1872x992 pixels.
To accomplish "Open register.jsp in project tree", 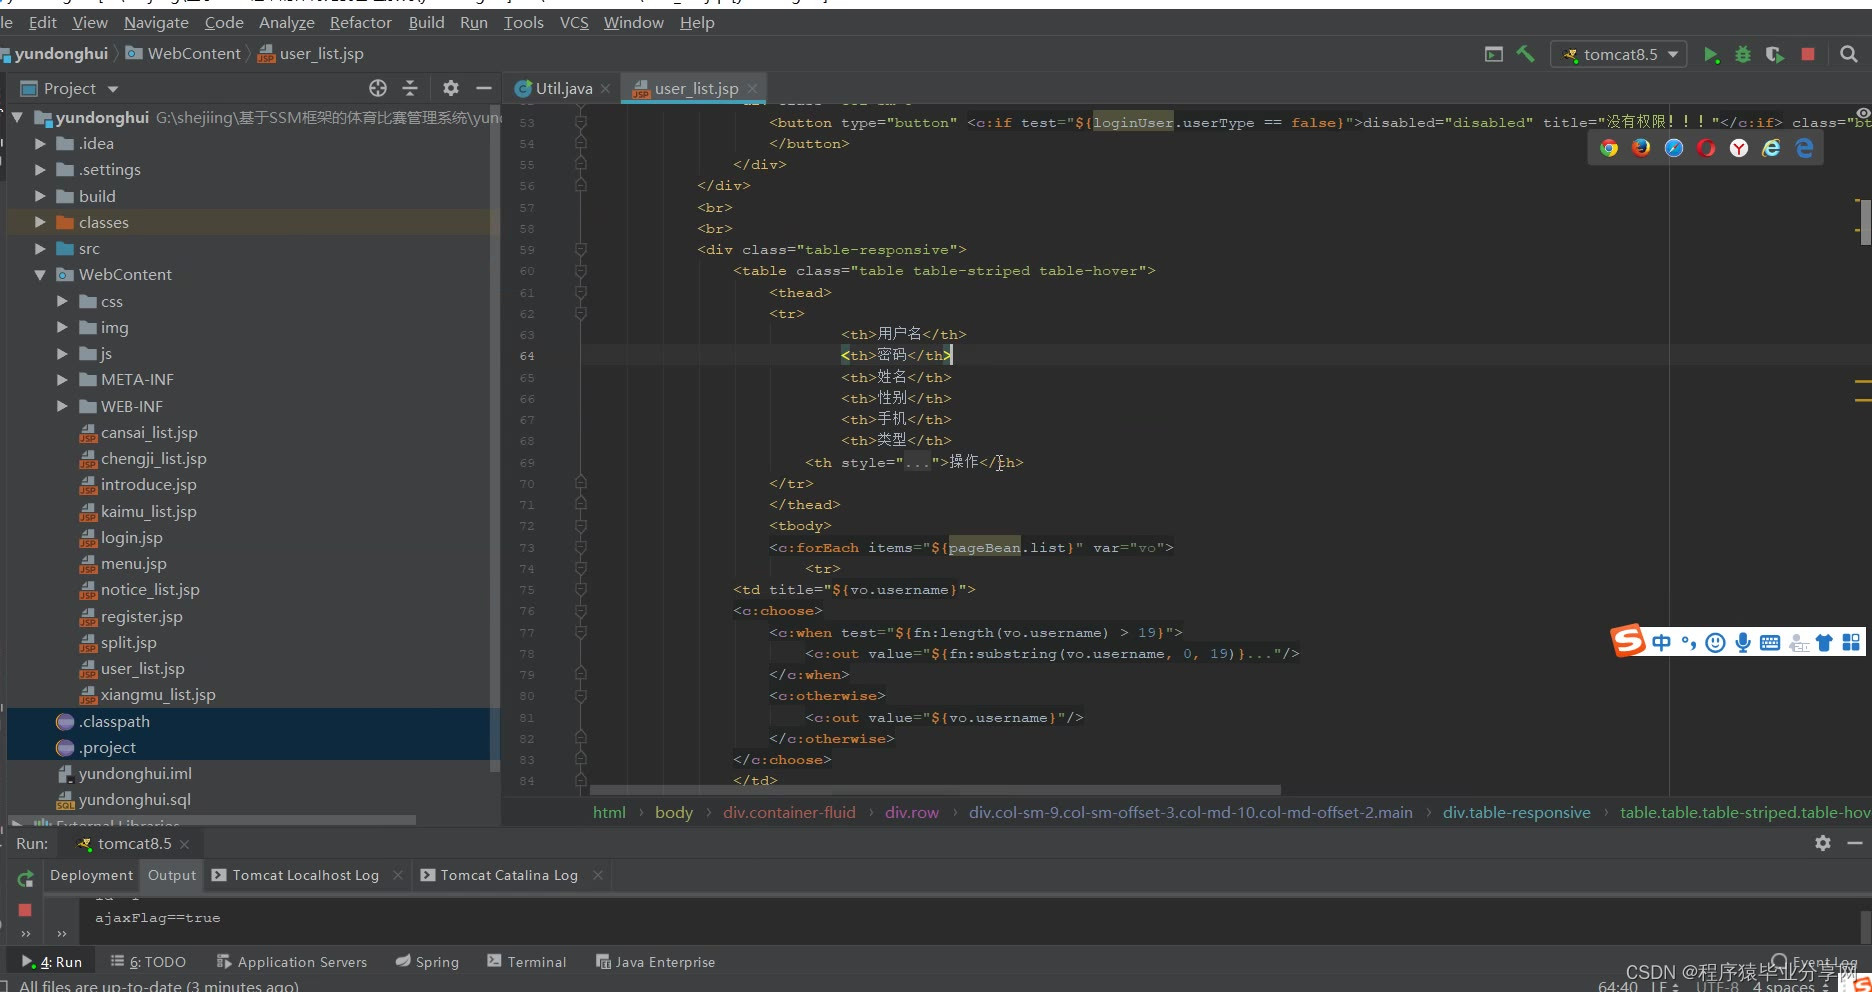I will click(x=141, y=616).
